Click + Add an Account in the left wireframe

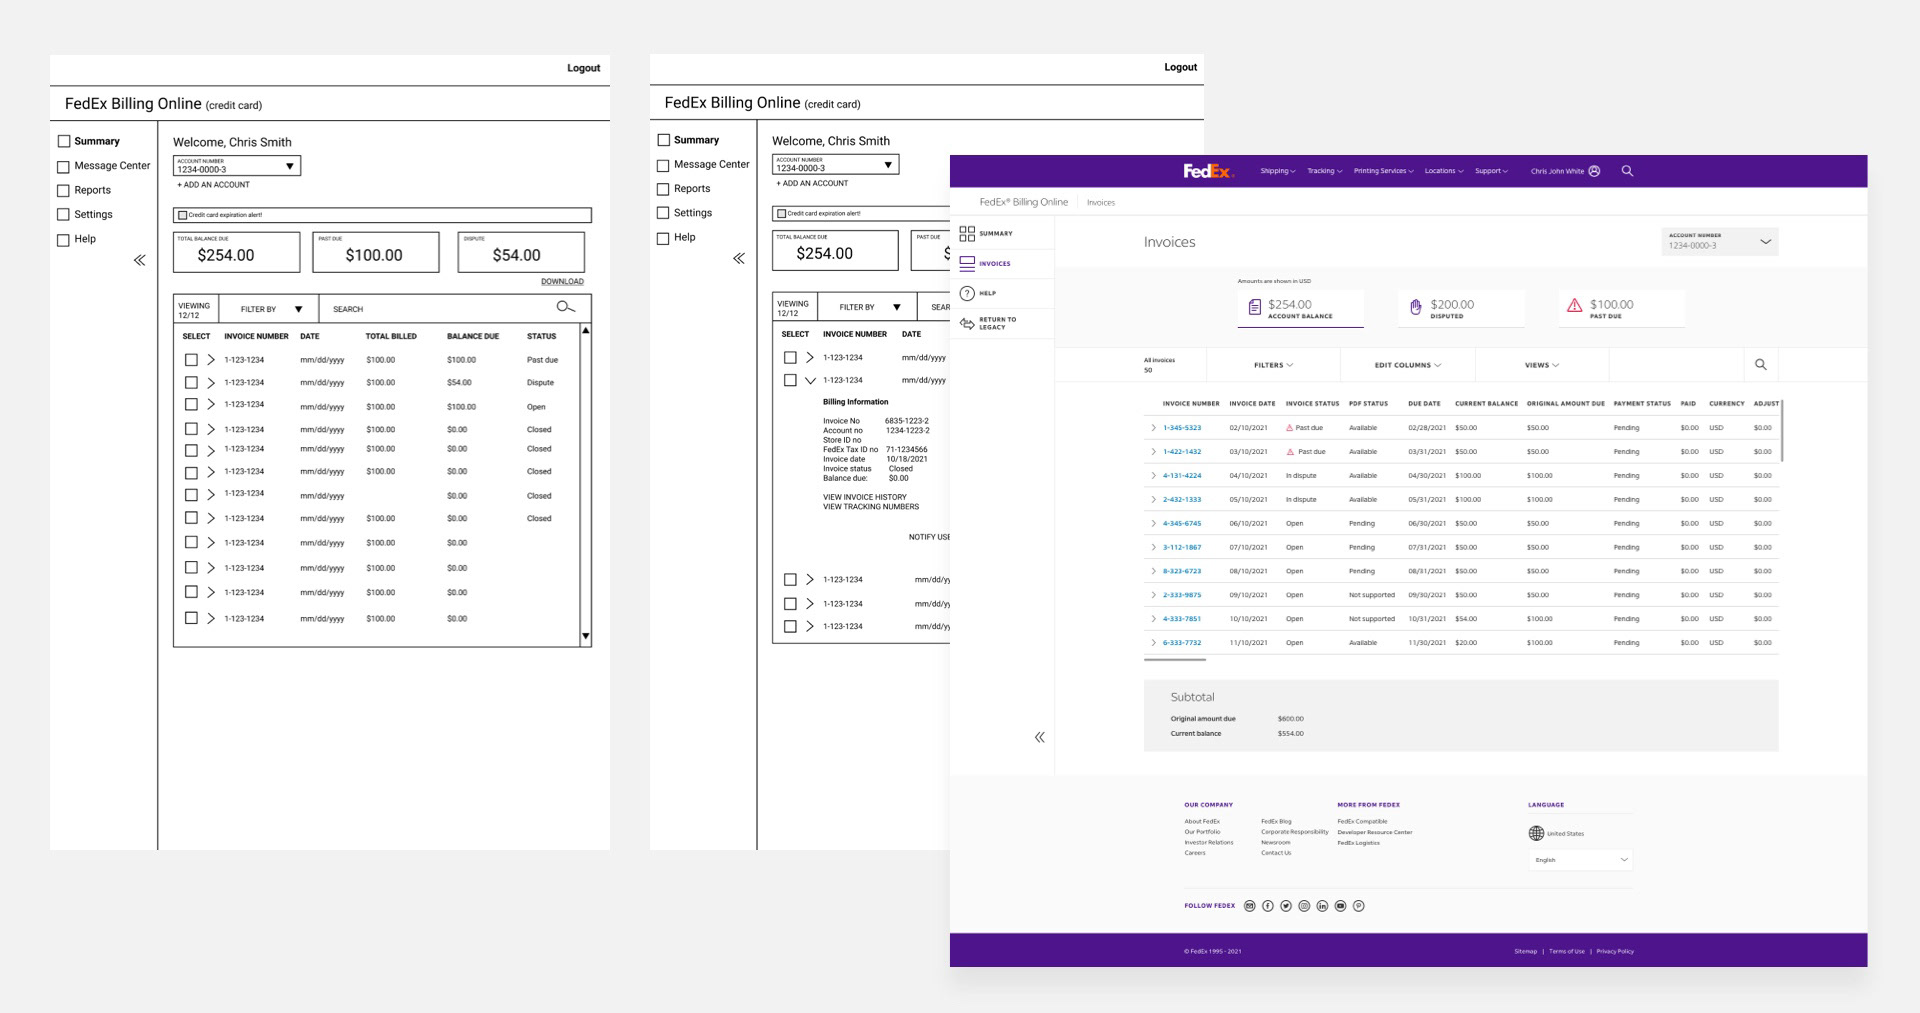[x=213, y=185]
